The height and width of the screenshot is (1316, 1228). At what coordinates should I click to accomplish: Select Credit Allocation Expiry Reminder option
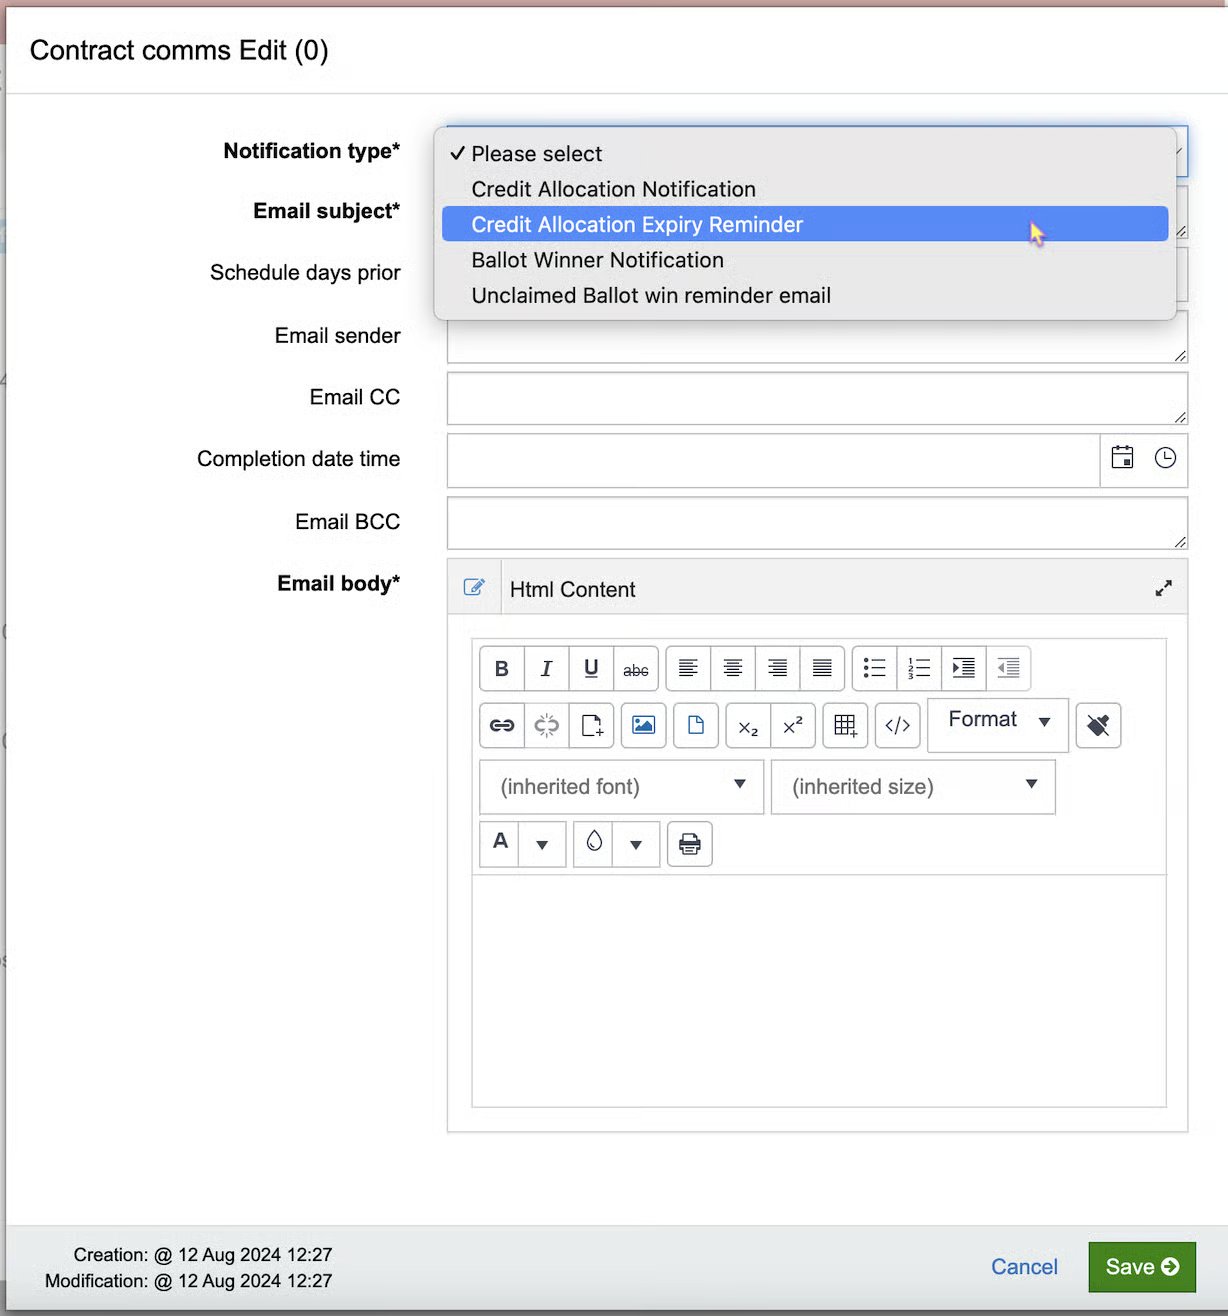(x=805, y=224)
